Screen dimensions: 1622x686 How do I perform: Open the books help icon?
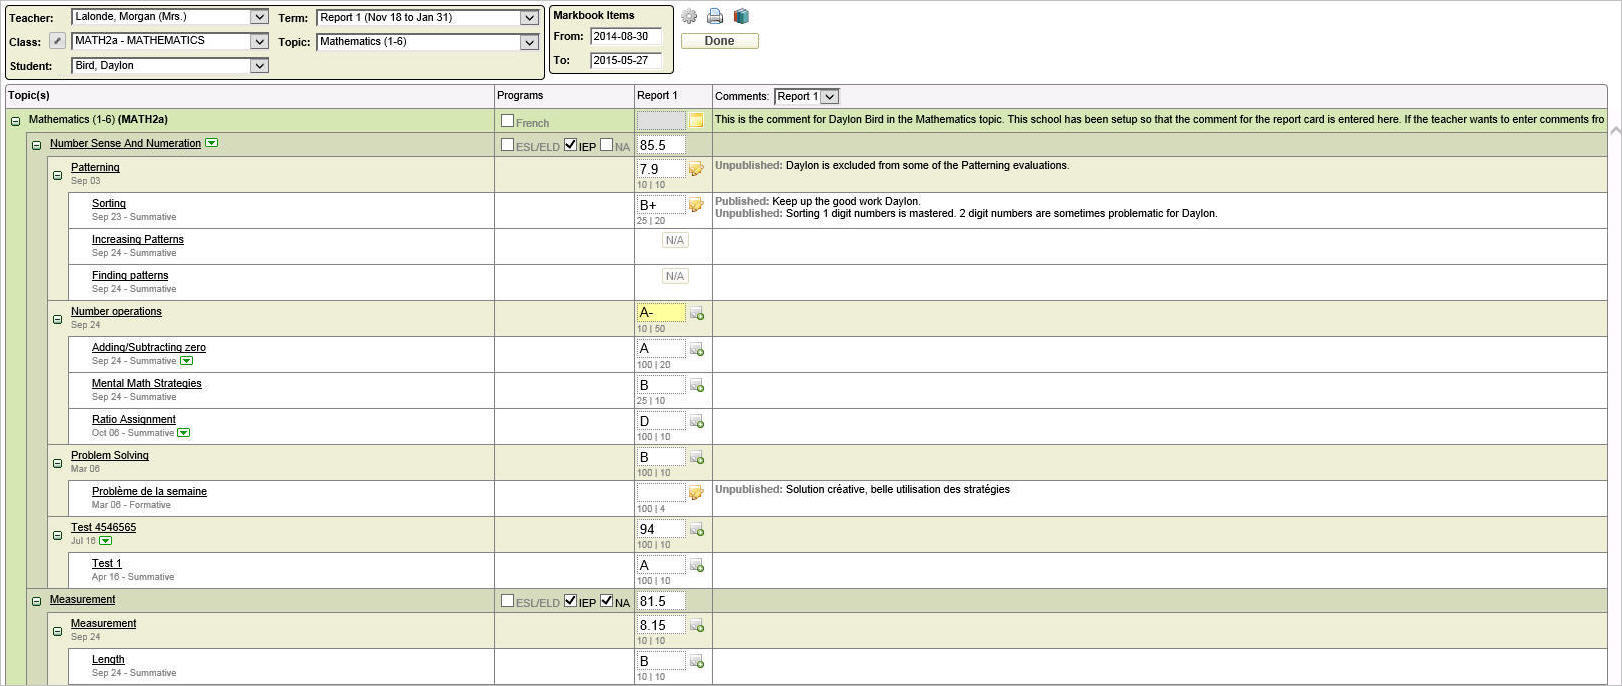click(741, 16)
